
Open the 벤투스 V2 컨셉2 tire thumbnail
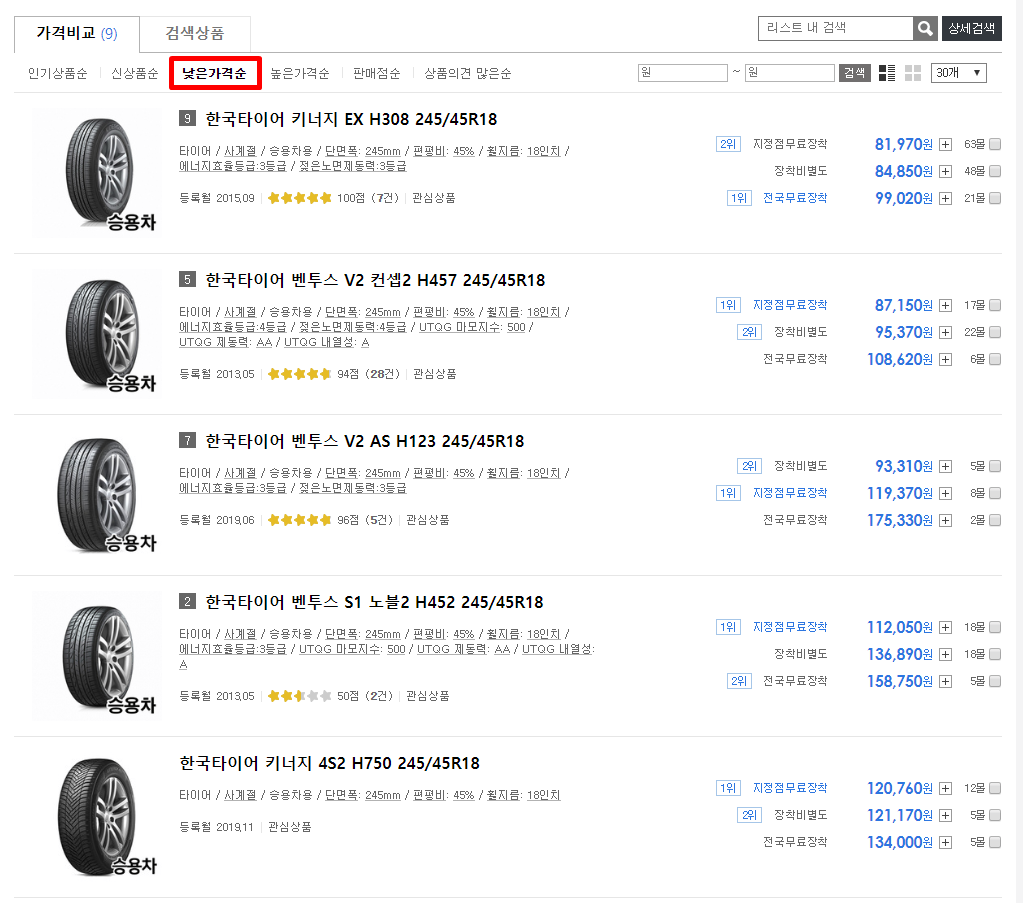tap(97, 333)
